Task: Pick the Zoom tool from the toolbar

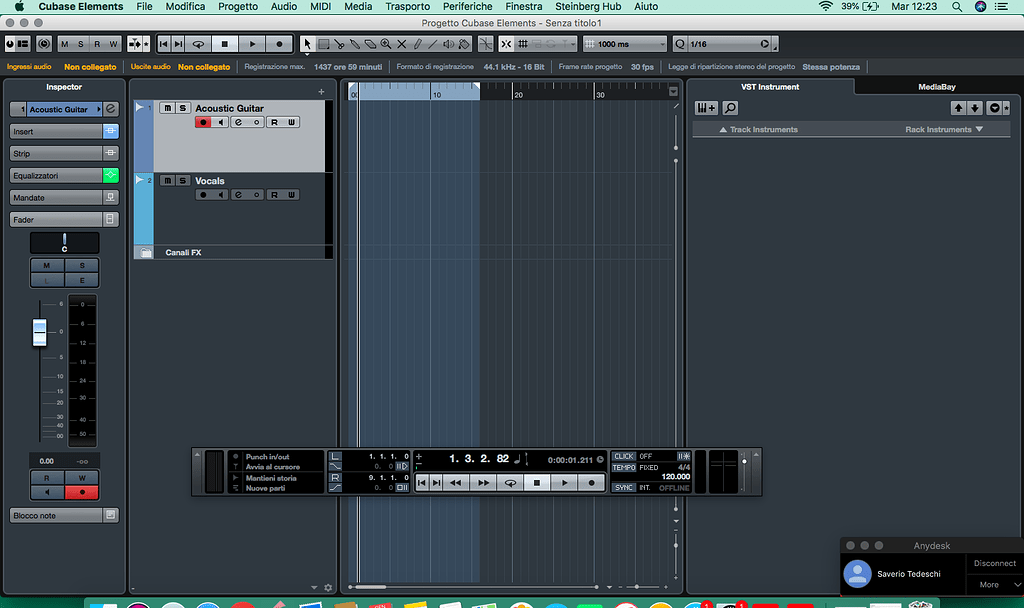Action: (385, 43)
